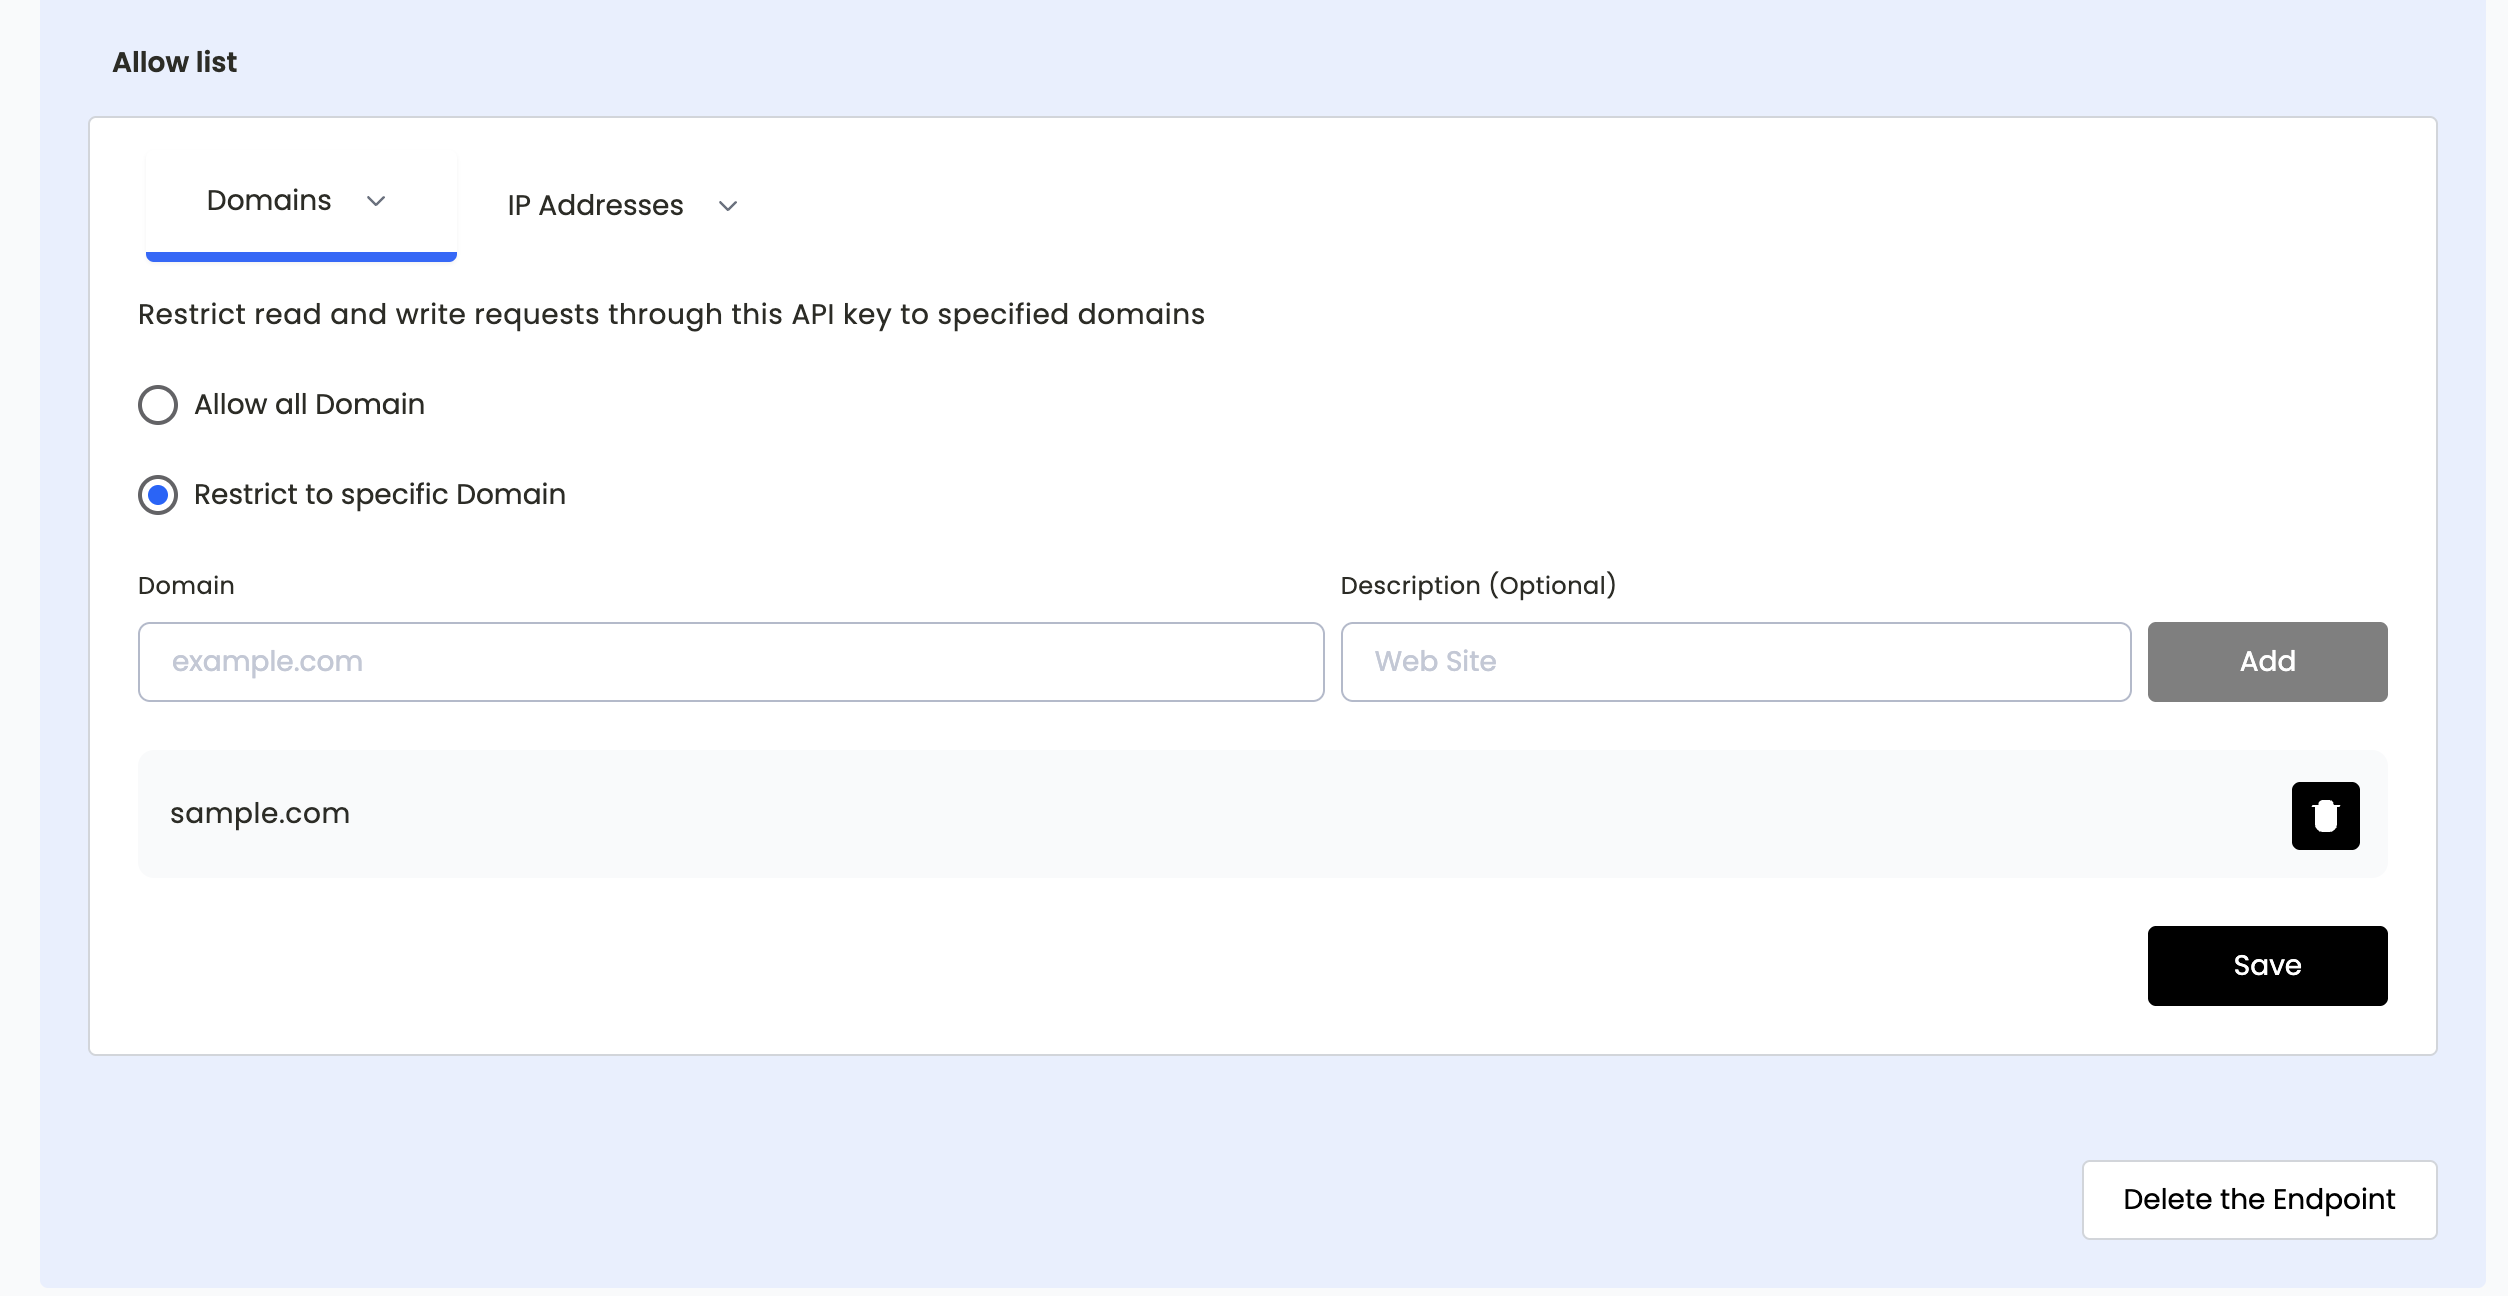Viewport: 2508px width, 1296px height.
Task: Expand the IP Addresses chevron arrow
Action: [x=728, y=206]
